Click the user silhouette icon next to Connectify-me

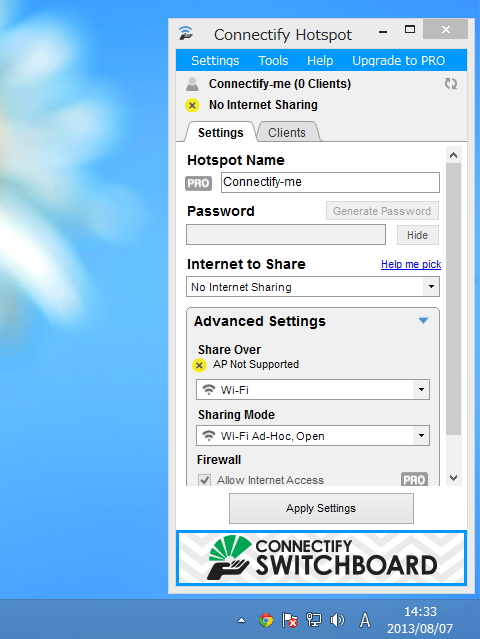click(x=192, y=84)
